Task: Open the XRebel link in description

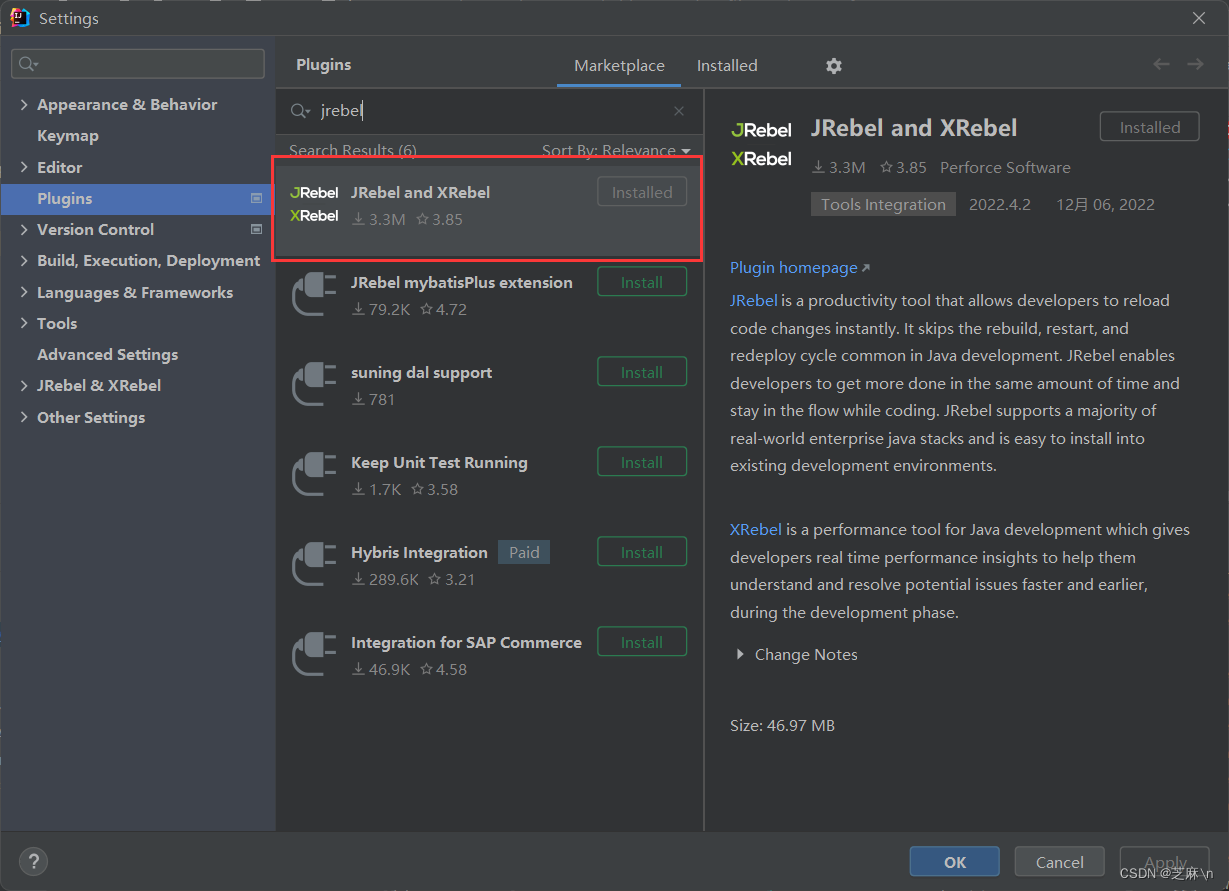Action: click(756, 529)
